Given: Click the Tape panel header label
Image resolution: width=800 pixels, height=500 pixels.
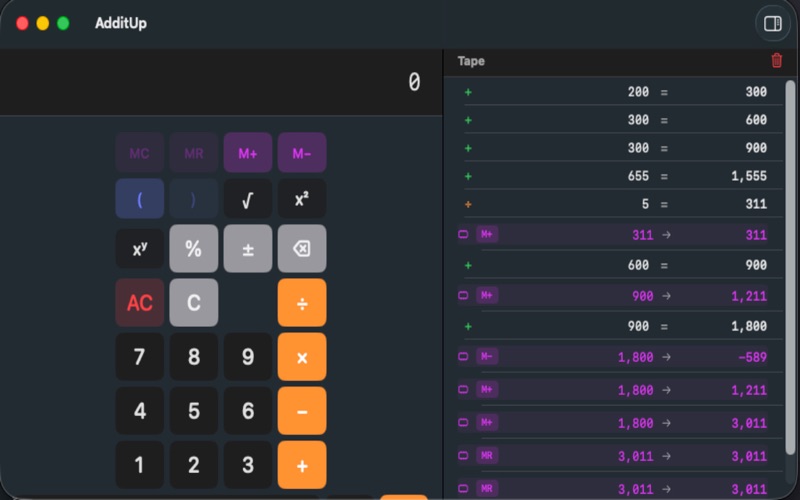Looking at the screenshot, I should tap(471, 61).
